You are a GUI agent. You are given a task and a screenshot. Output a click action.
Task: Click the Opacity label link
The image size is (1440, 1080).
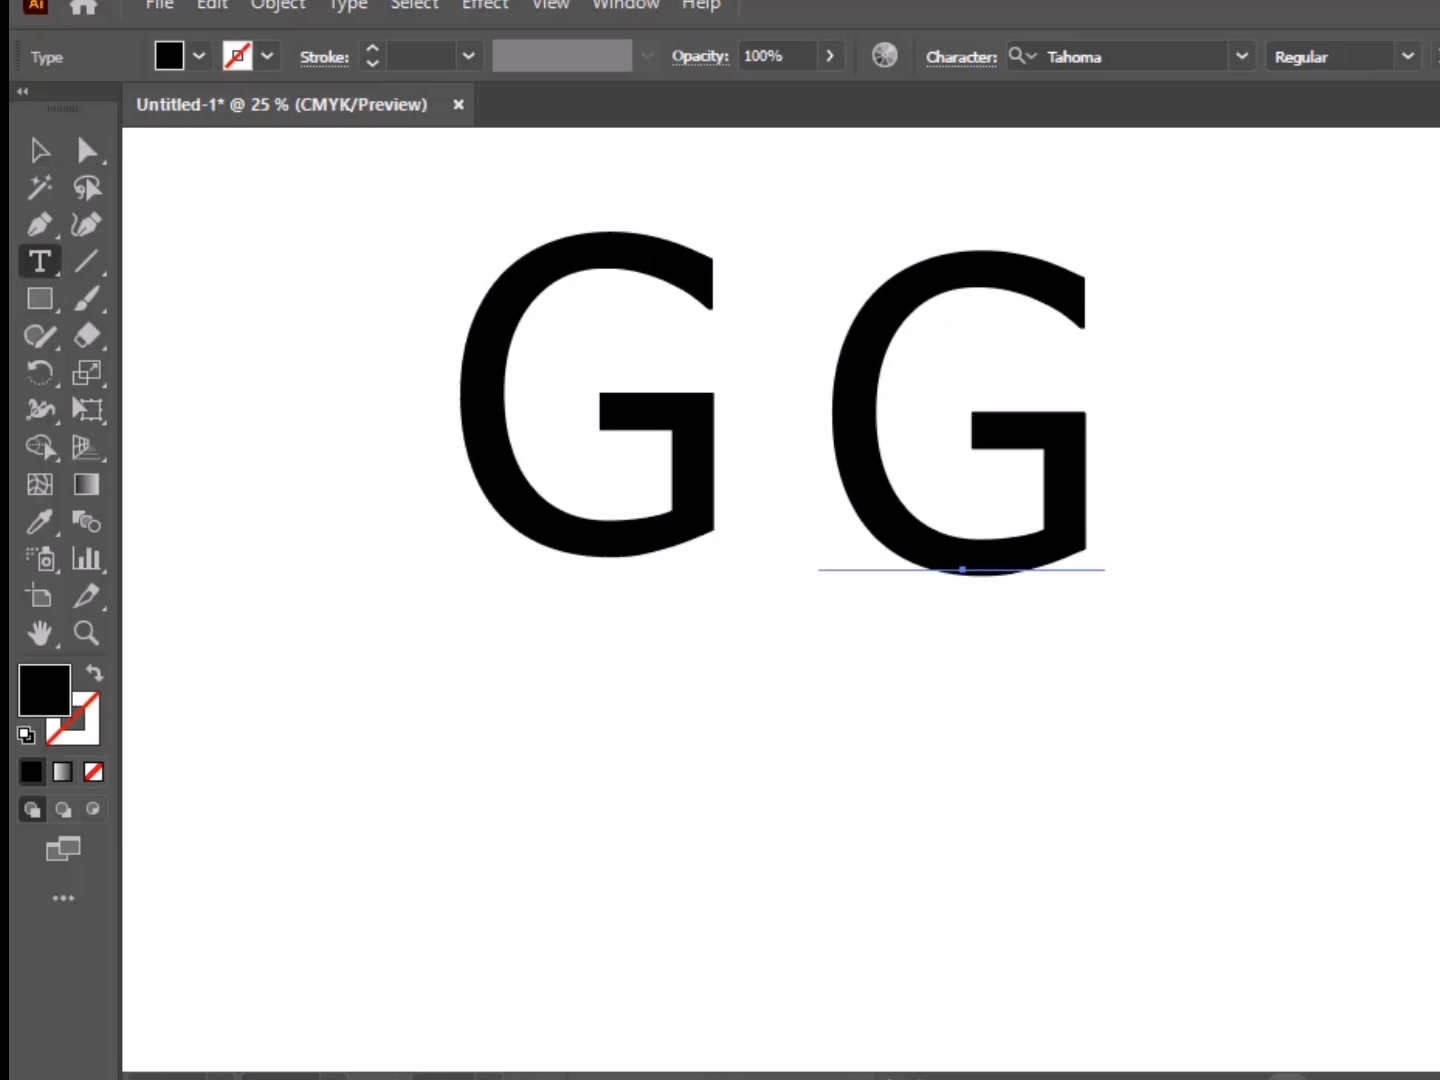[700, 56]
